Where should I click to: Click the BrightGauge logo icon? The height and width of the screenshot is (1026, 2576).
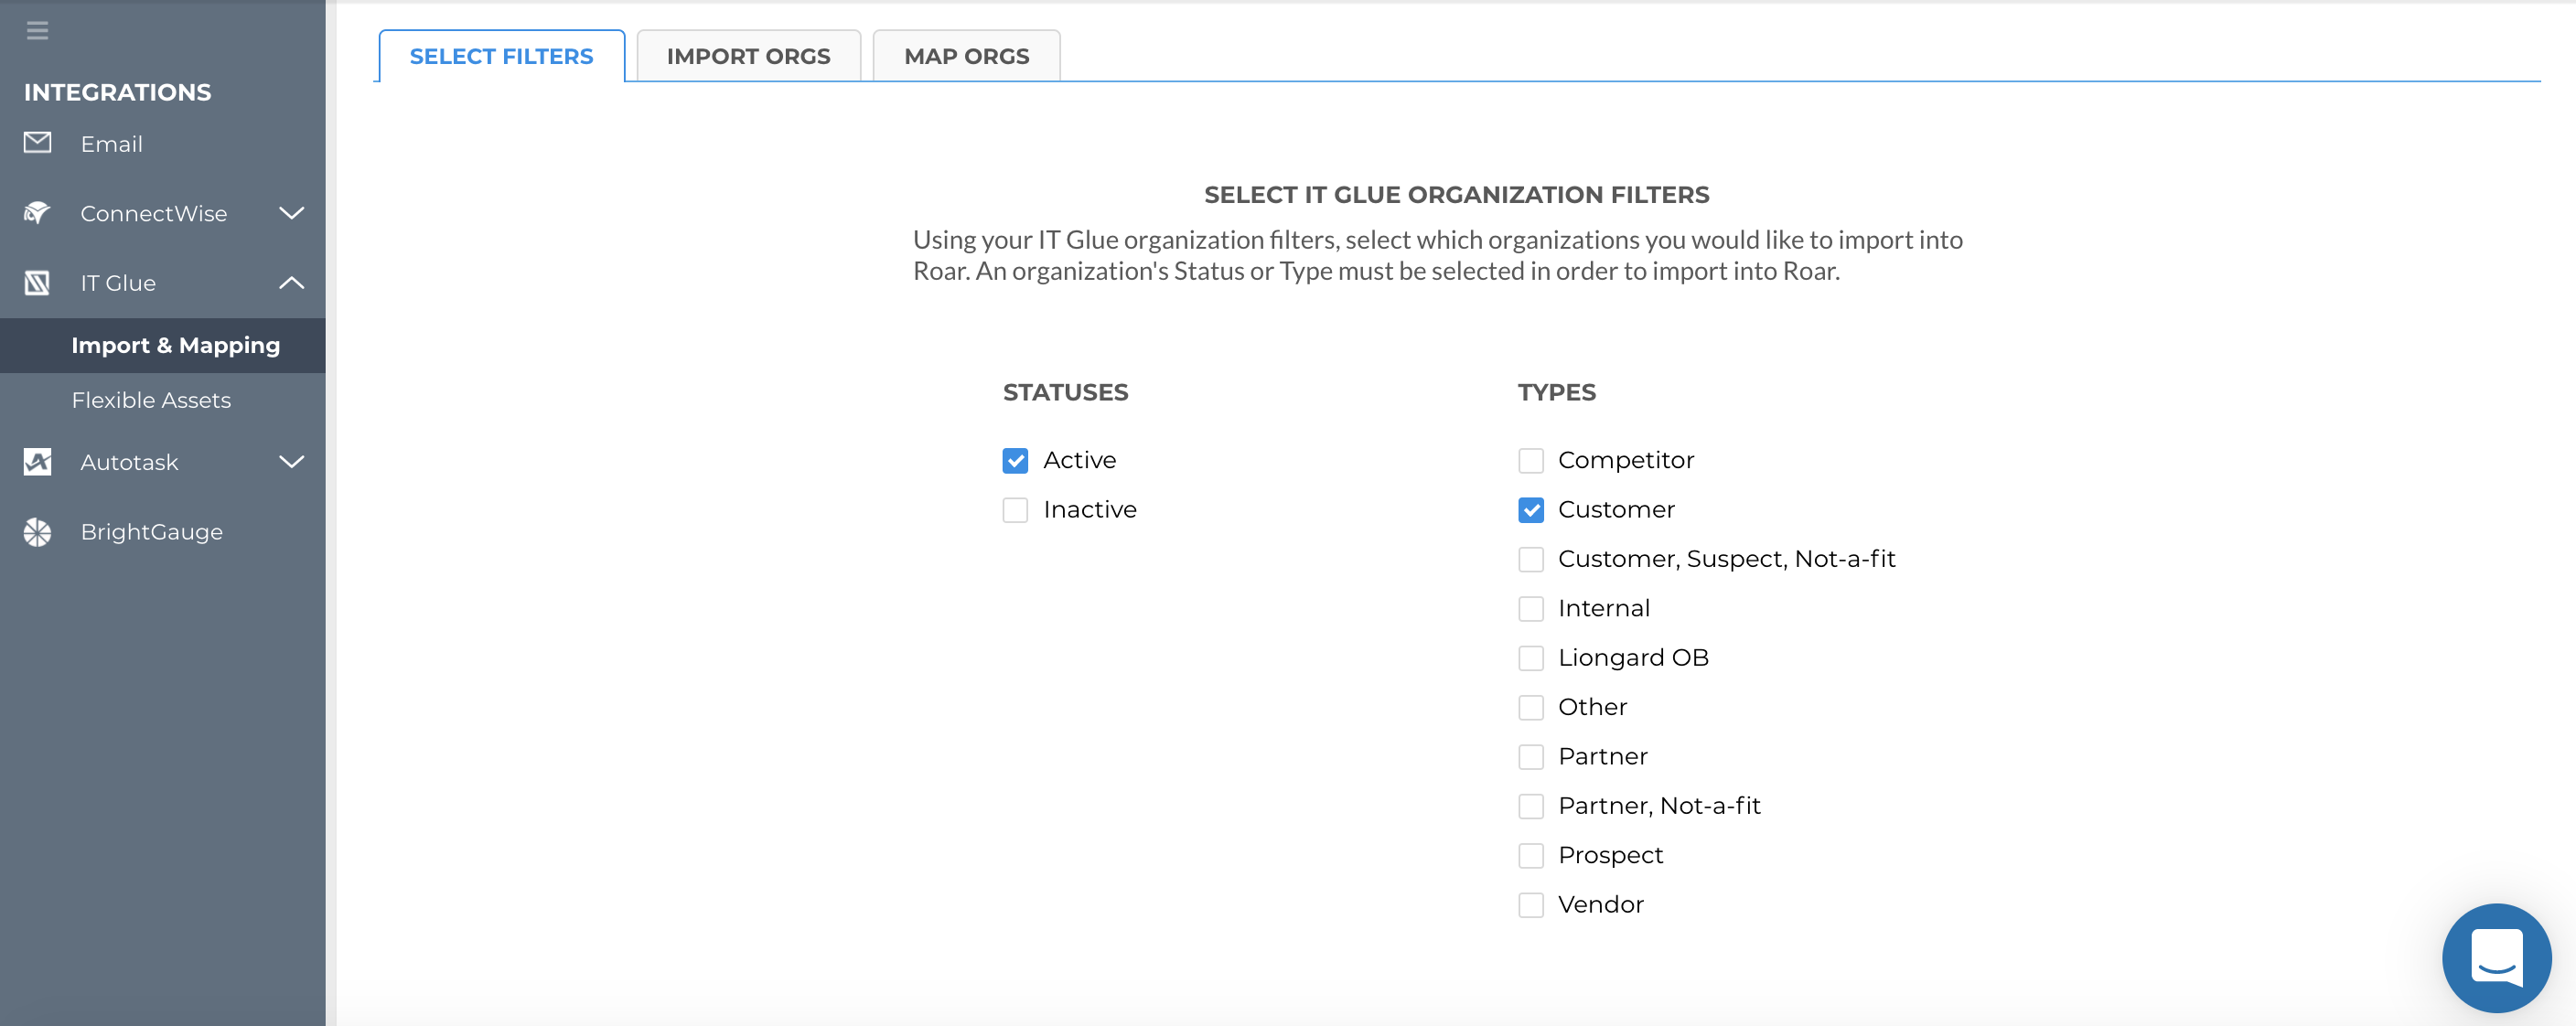tap(37, 532)
